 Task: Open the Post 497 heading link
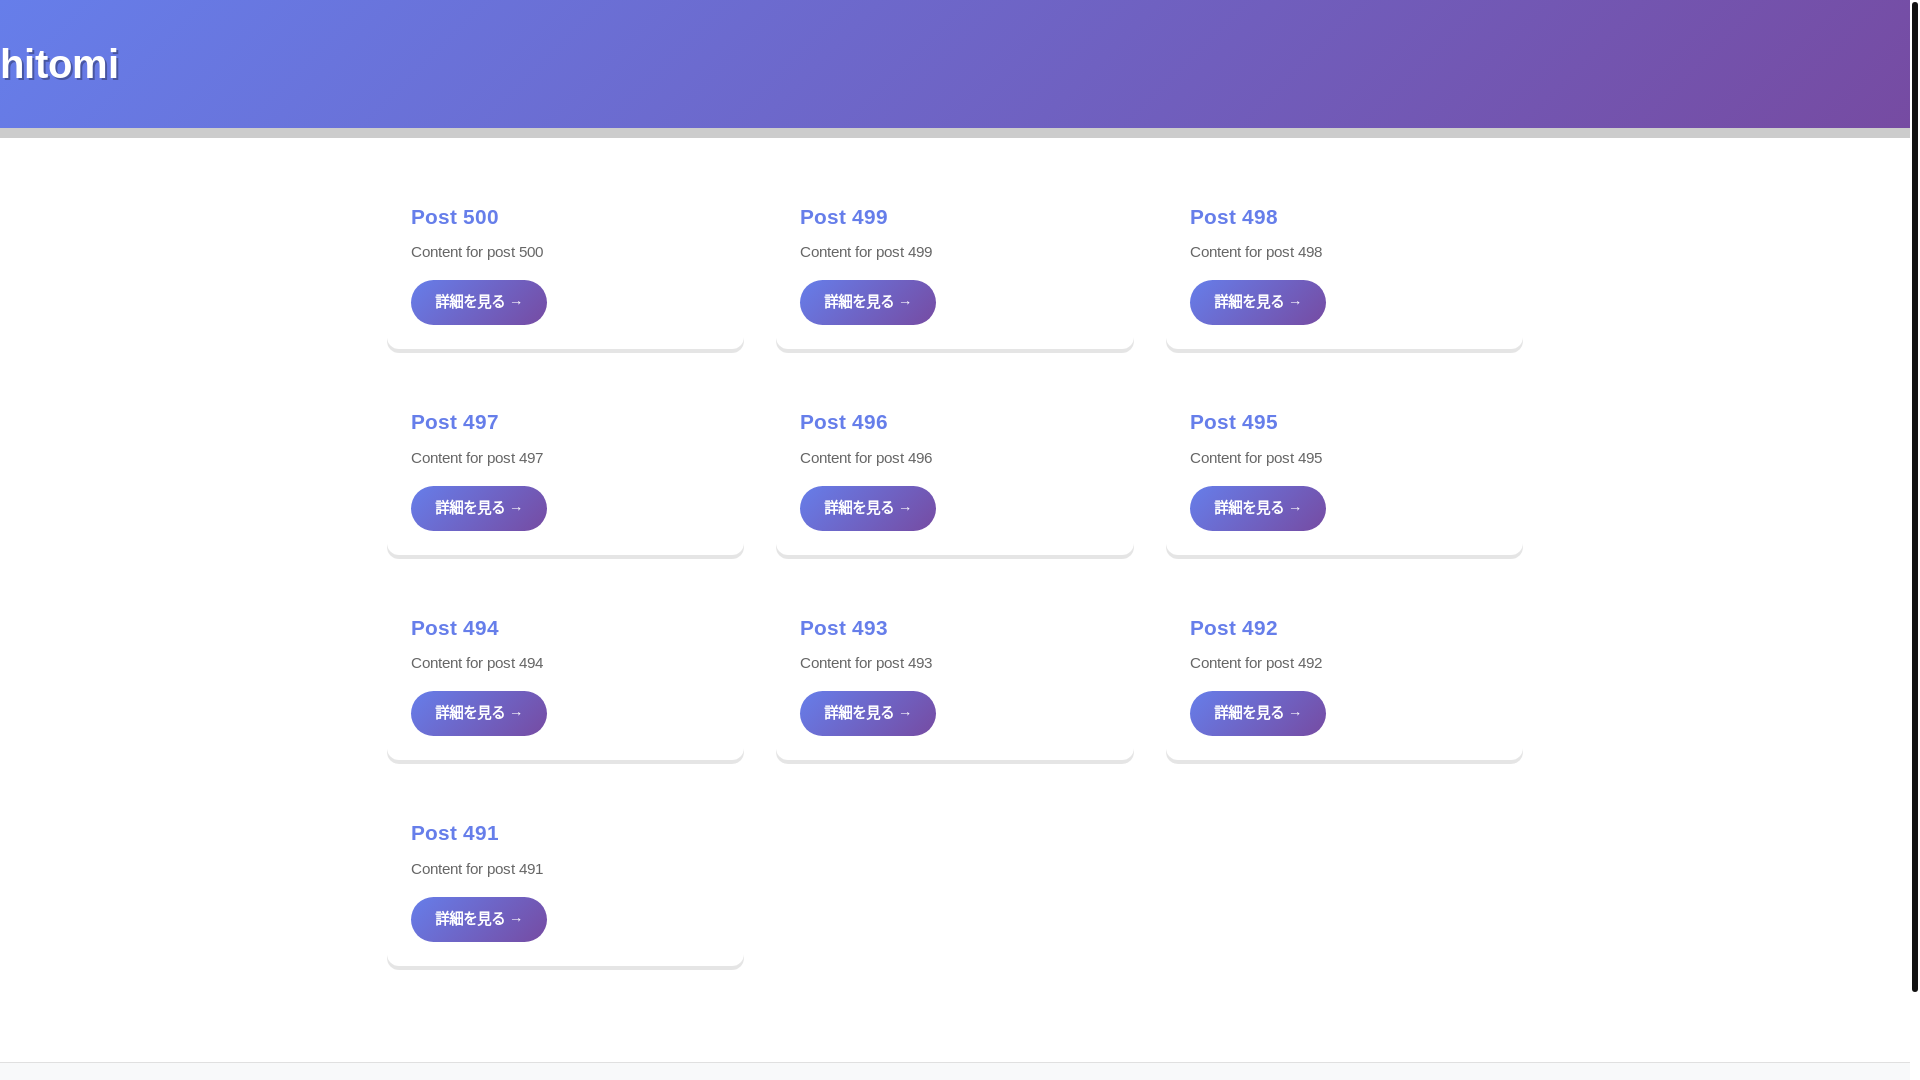point(454,422)
